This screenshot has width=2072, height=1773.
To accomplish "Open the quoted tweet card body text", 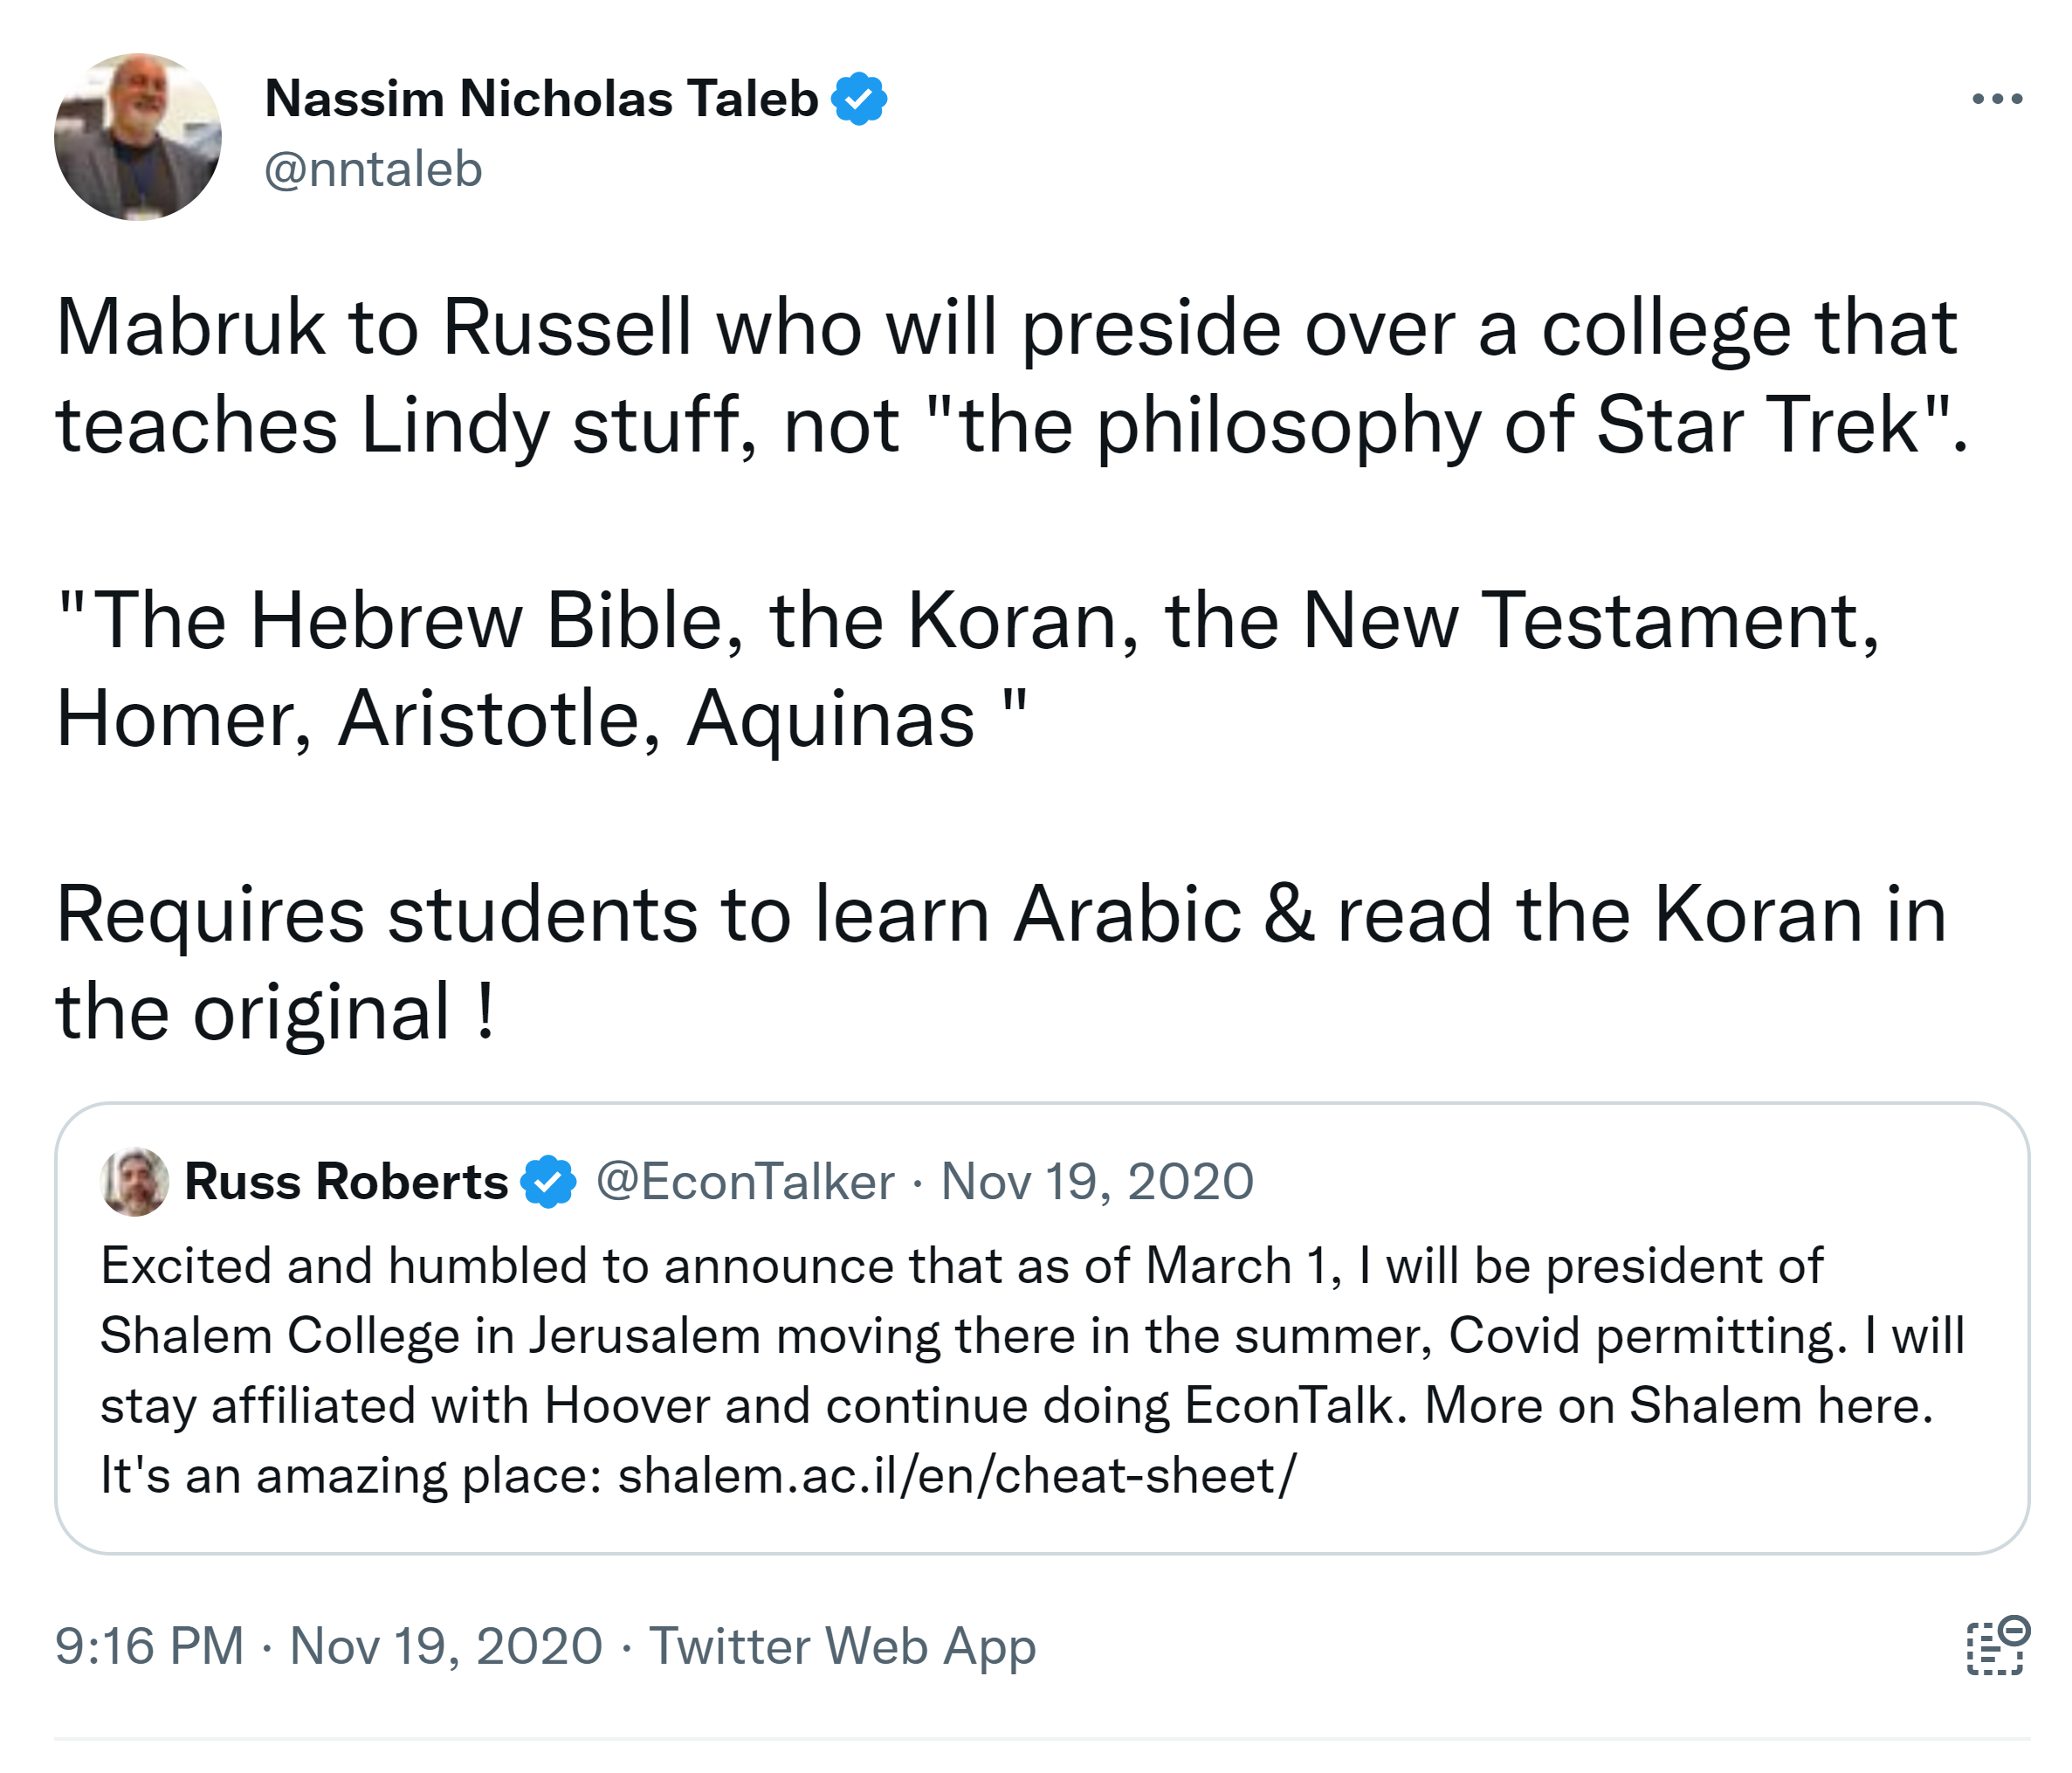I will [1030, 1370].
